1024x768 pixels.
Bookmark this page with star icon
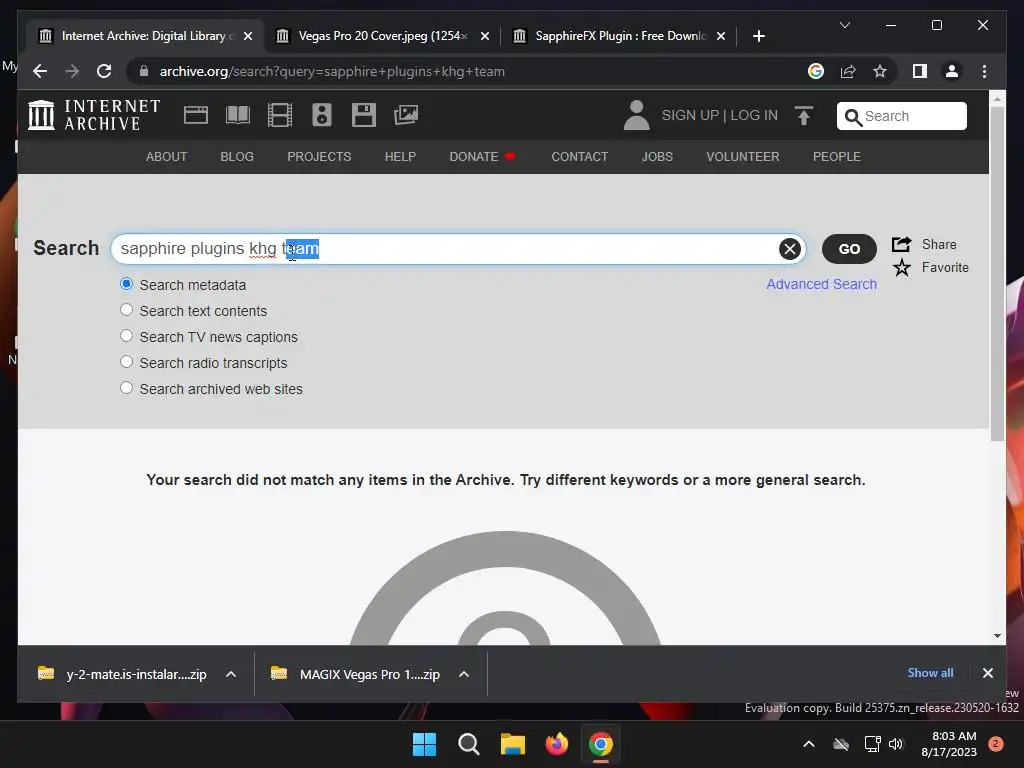(880, 71)
